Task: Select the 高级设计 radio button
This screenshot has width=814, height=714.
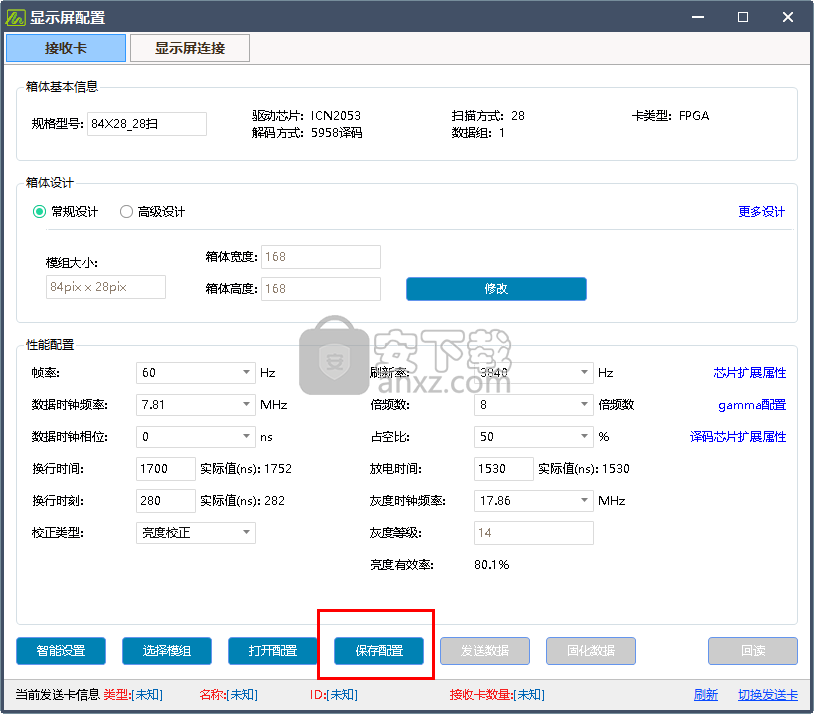Action: pos(126,212)
